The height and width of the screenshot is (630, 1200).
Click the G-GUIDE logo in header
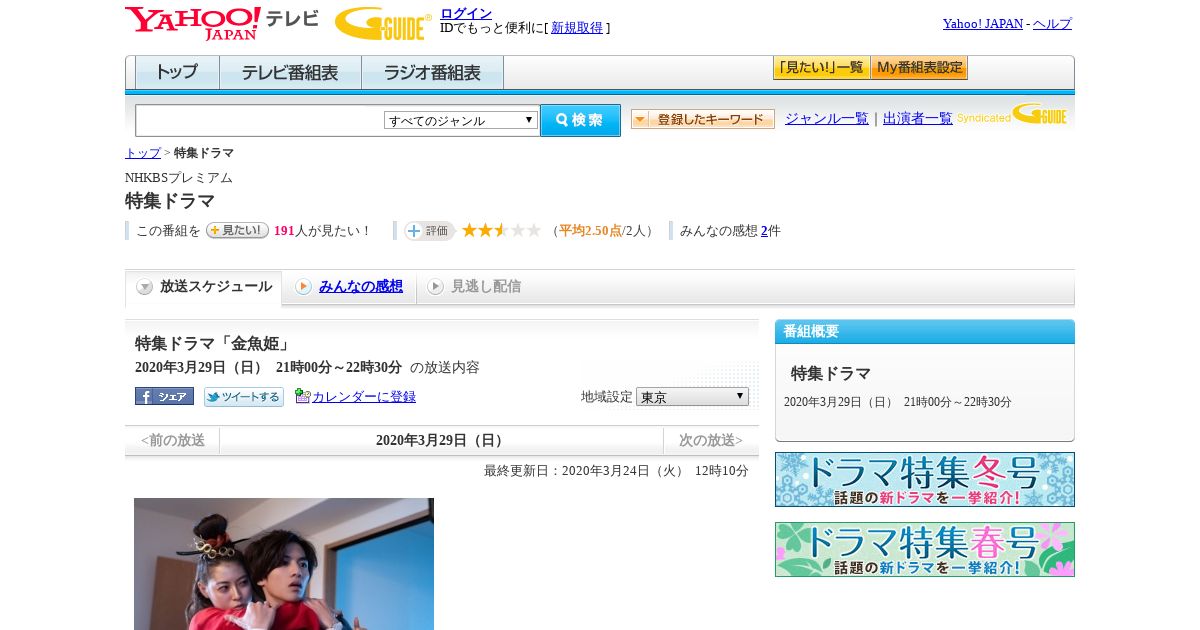coord(383,23)
